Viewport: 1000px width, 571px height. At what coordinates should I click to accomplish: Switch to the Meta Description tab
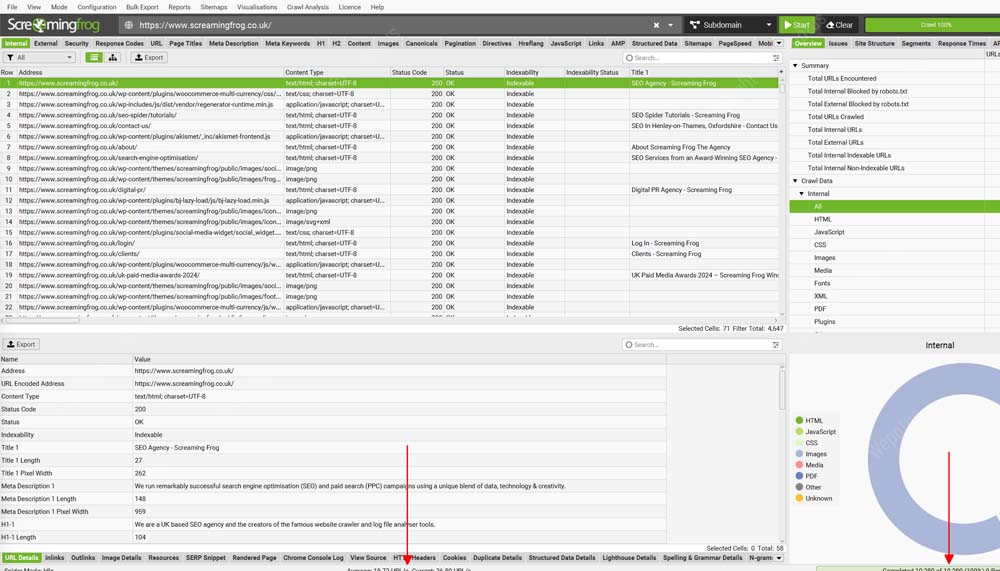233,43
